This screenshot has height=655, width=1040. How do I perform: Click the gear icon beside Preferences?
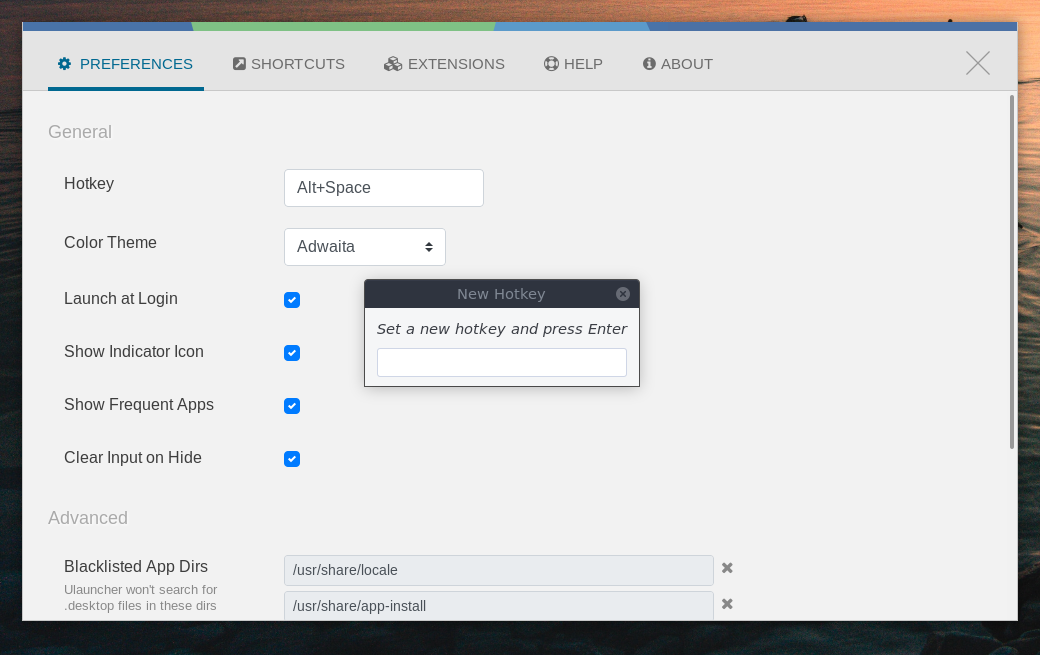64,63
